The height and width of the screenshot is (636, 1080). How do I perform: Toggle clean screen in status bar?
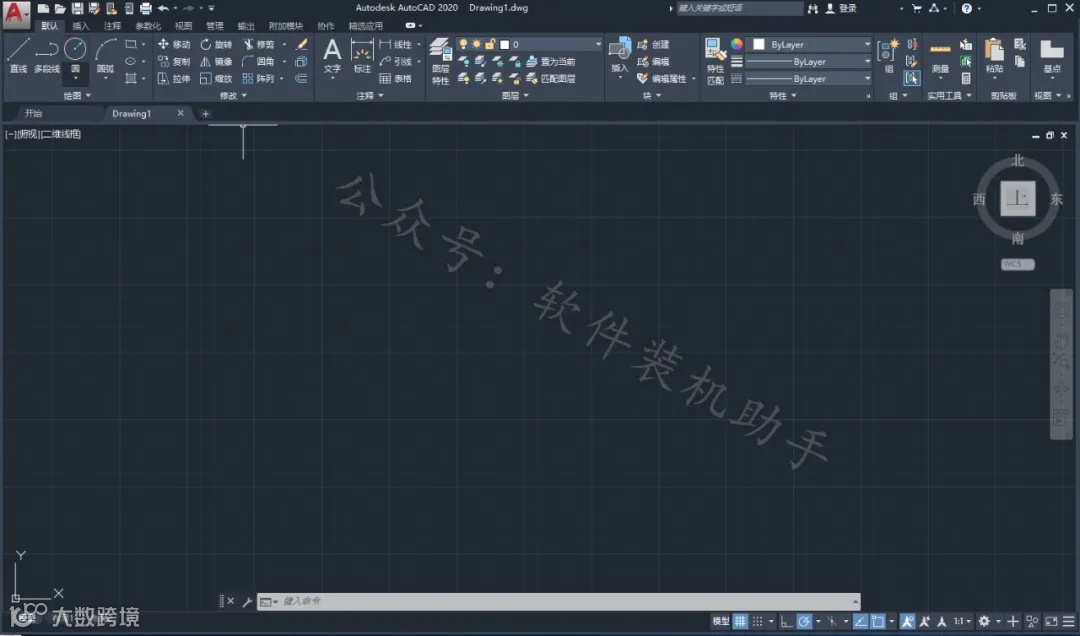1051,621
